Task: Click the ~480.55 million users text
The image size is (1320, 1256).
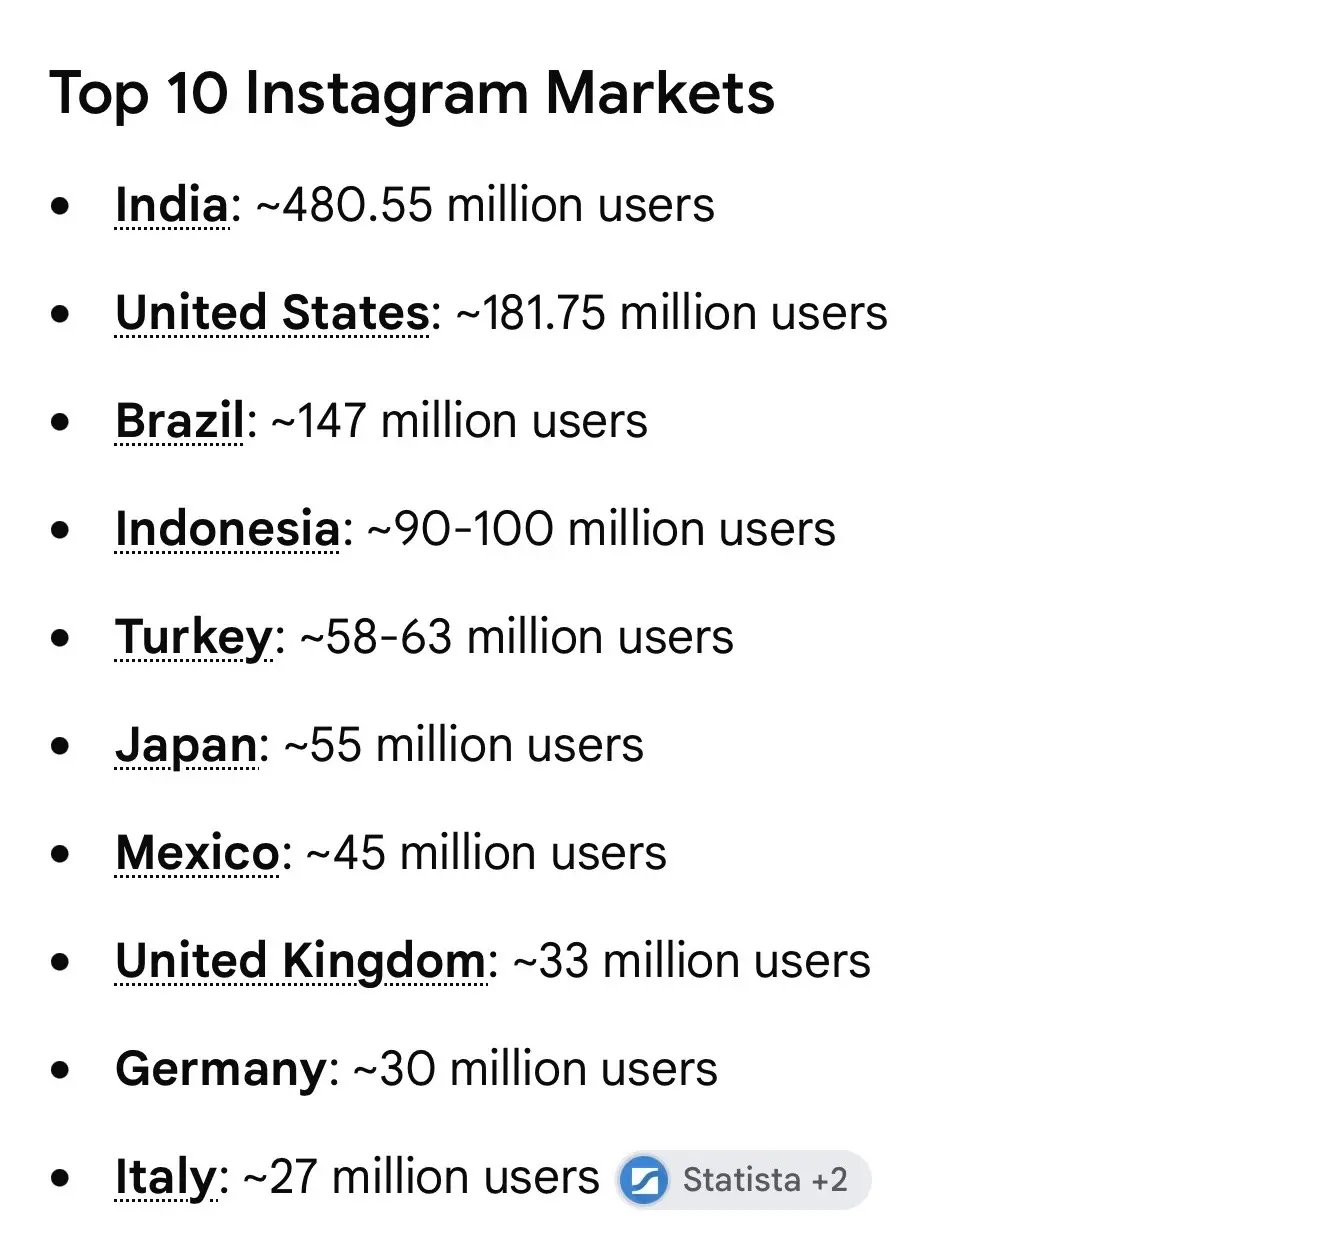Action: [486, 205]
